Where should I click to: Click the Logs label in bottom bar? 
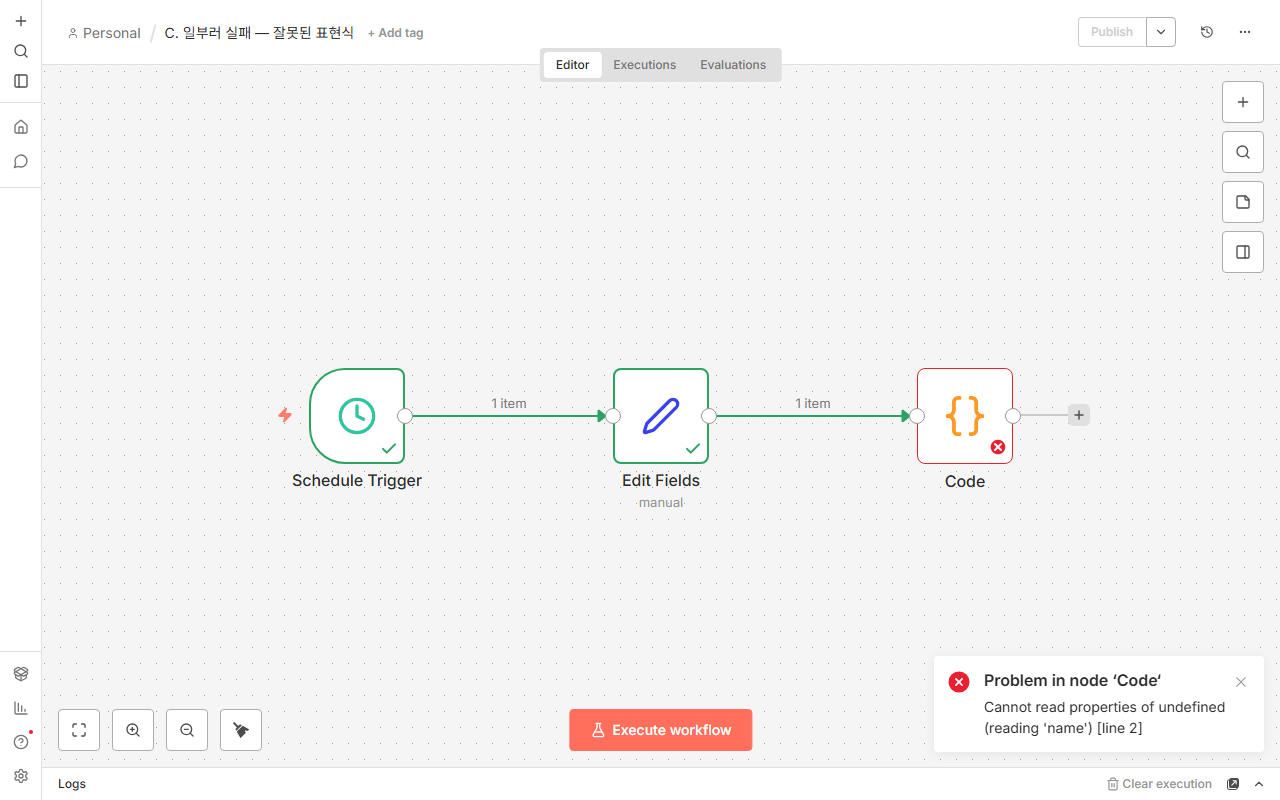coord(72,784)
